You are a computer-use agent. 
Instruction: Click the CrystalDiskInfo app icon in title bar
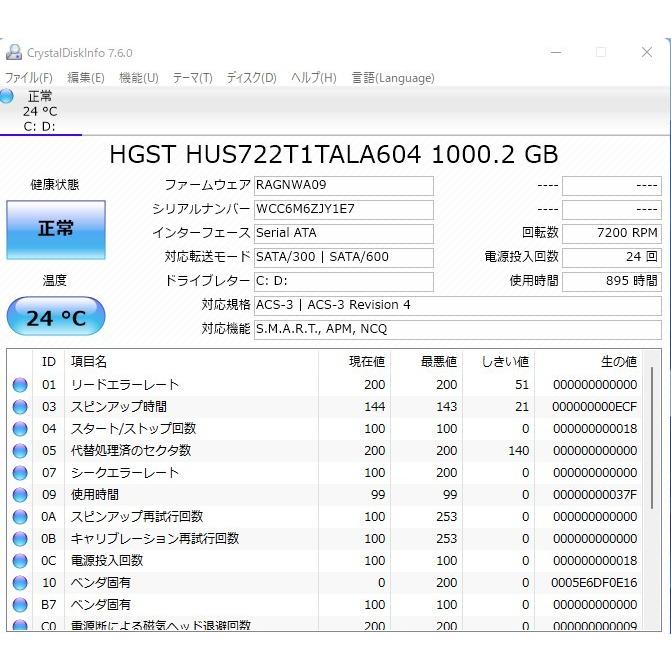pos(14,52)
